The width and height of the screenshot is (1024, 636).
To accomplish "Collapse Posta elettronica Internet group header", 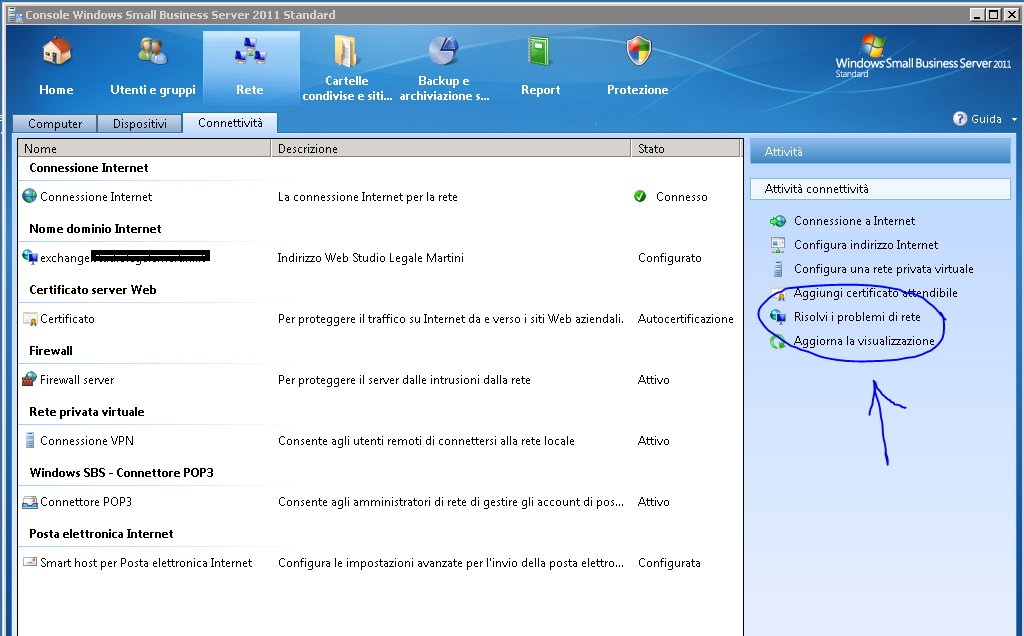I will pos(101,533).
